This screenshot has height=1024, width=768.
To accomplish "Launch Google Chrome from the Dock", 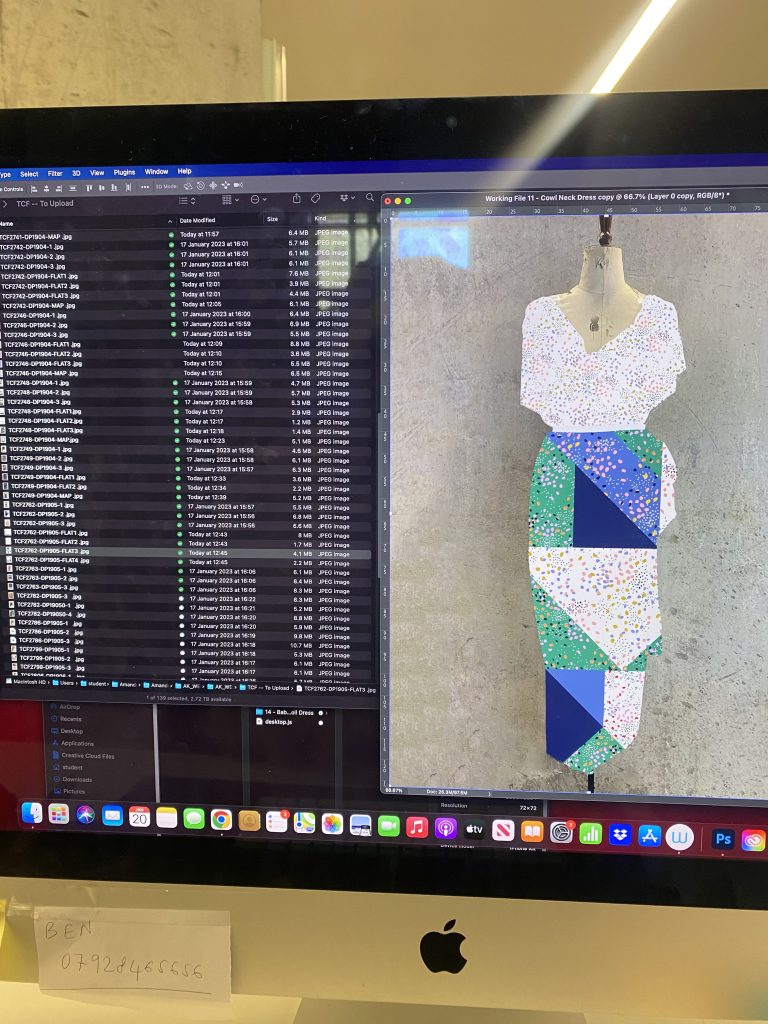I will click(221, 820).
